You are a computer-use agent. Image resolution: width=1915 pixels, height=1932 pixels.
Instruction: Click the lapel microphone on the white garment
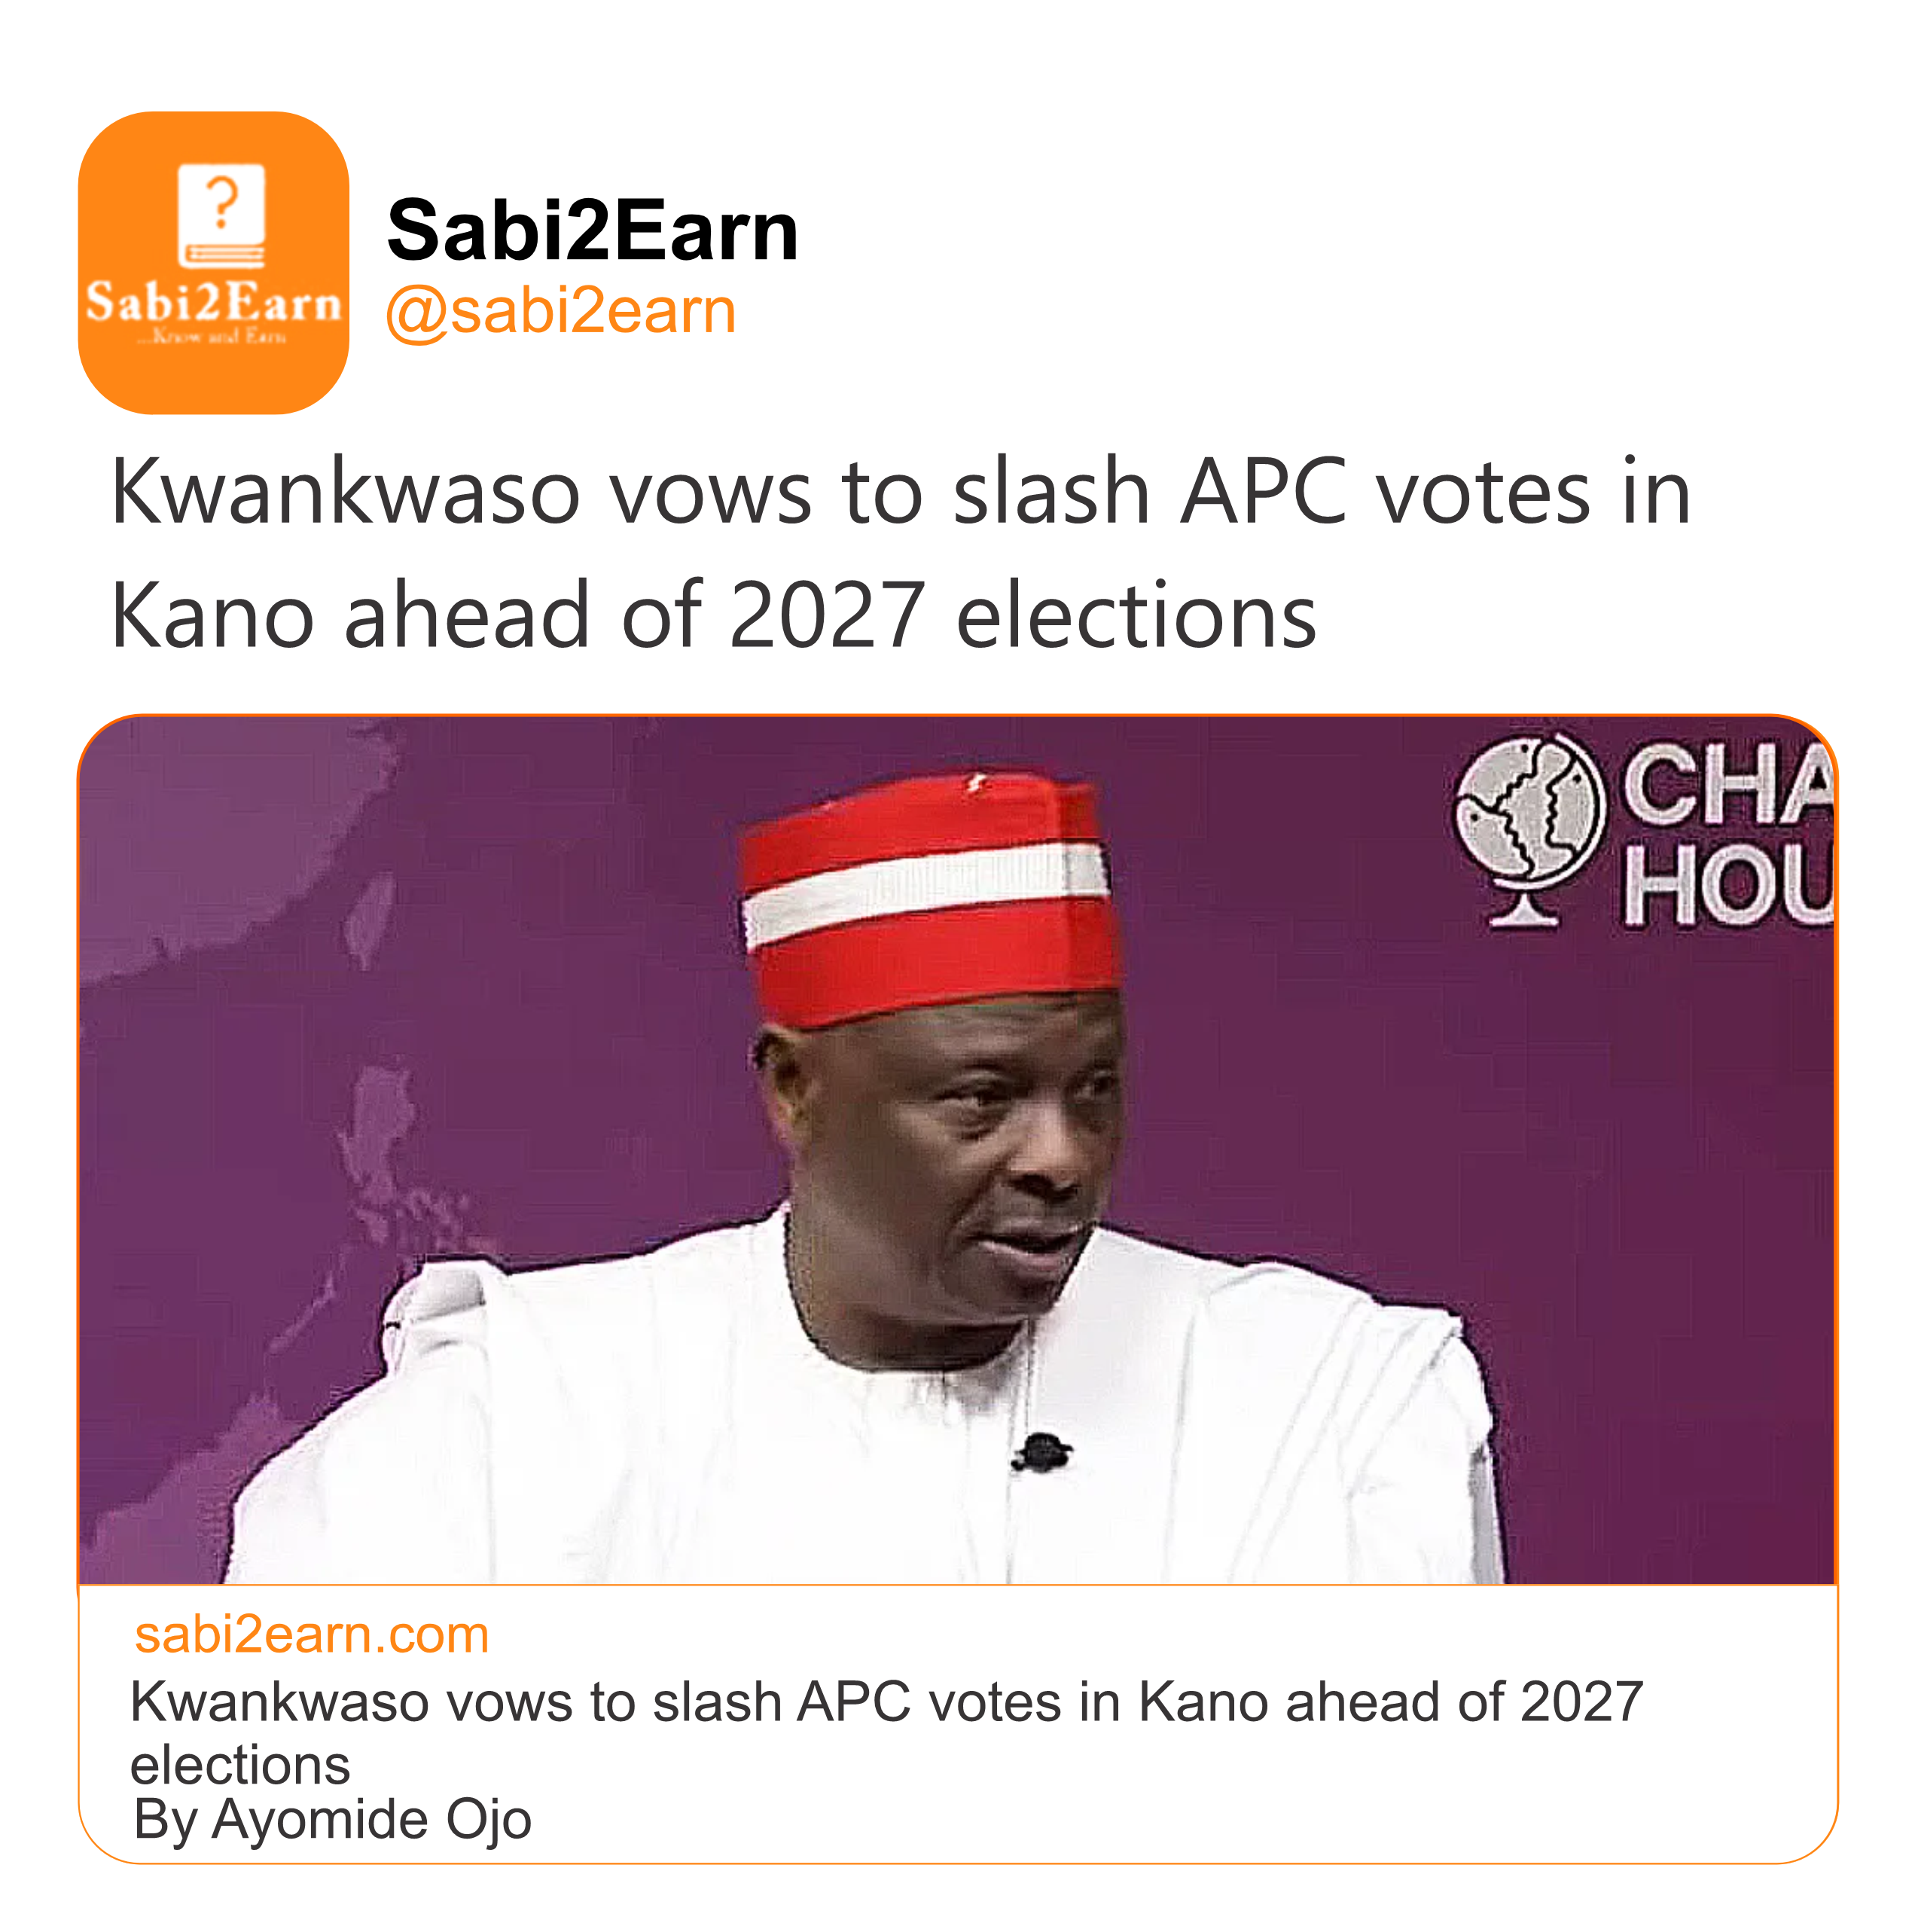point(1041,1452)
